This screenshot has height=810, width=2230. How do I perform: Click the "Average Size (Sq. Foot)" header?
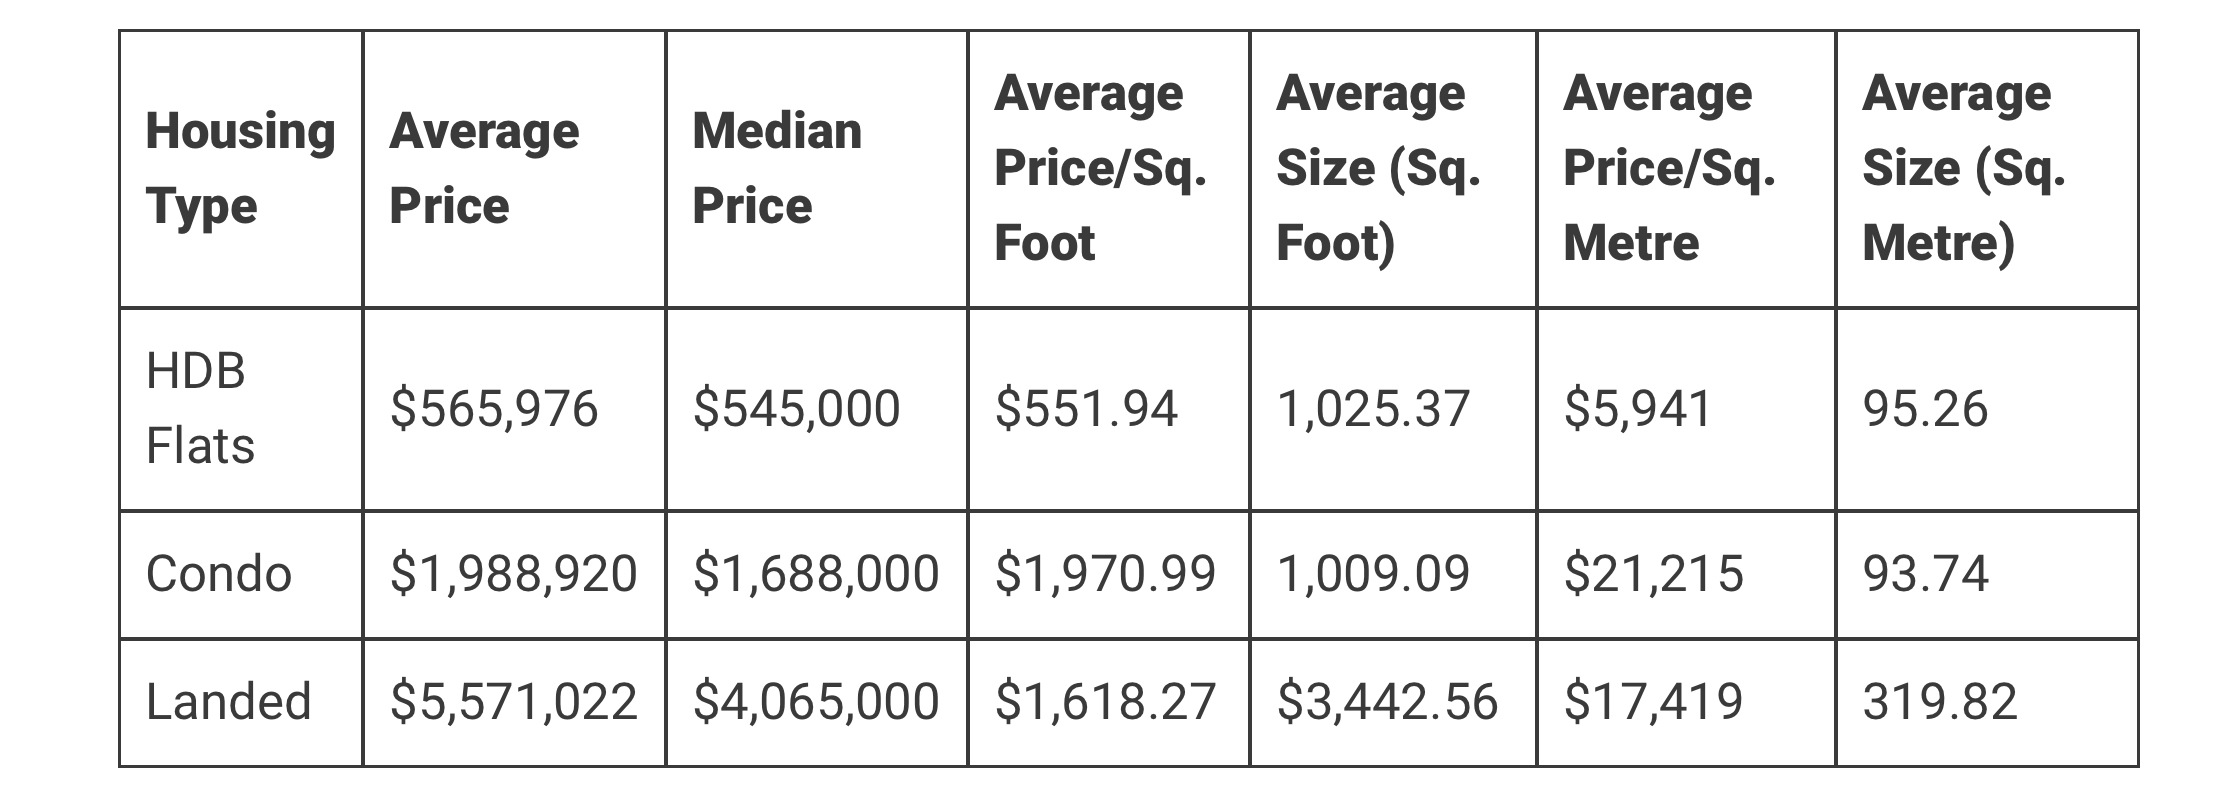[1378, 168]
